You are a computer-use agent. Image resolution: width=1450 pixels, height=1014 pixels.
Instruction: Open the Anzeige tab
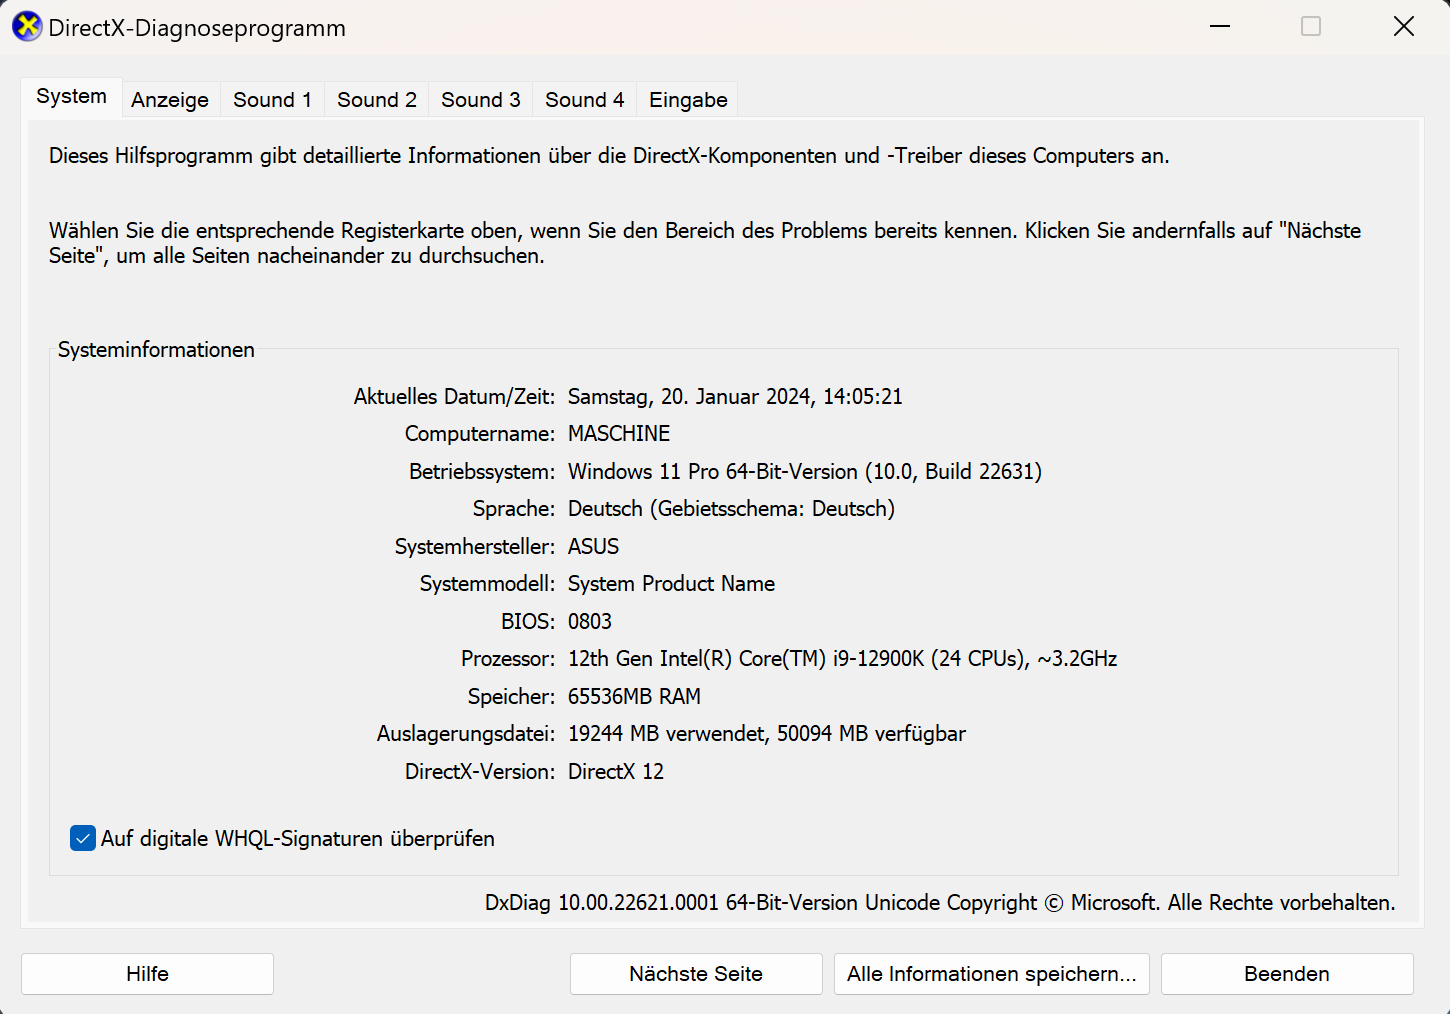coord(170,100)
